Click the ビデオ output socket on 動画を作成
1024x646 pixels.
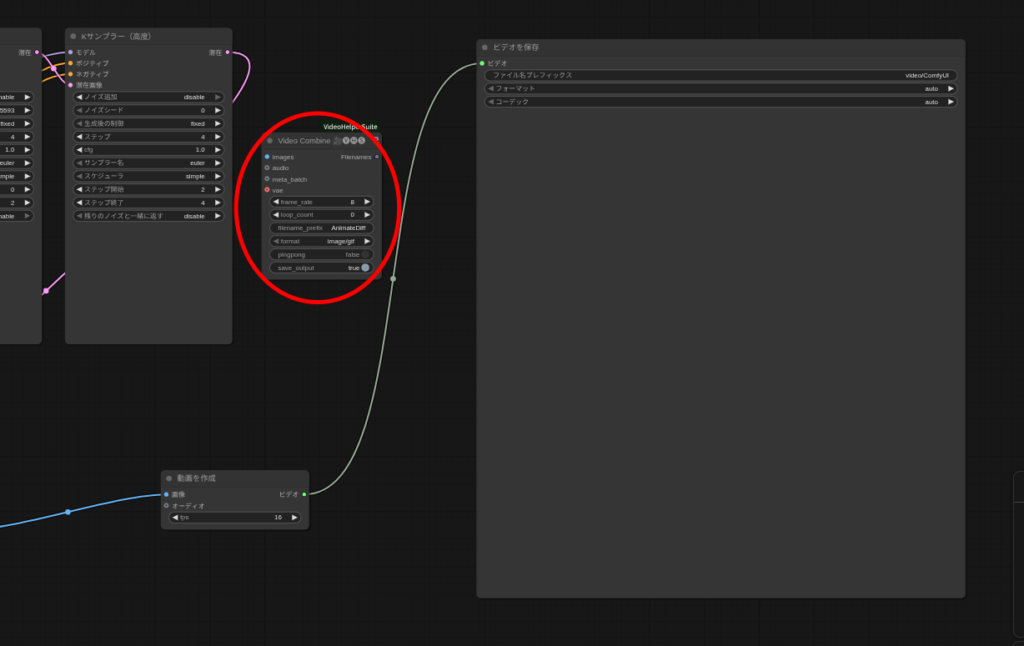click(x=304, y=494)
